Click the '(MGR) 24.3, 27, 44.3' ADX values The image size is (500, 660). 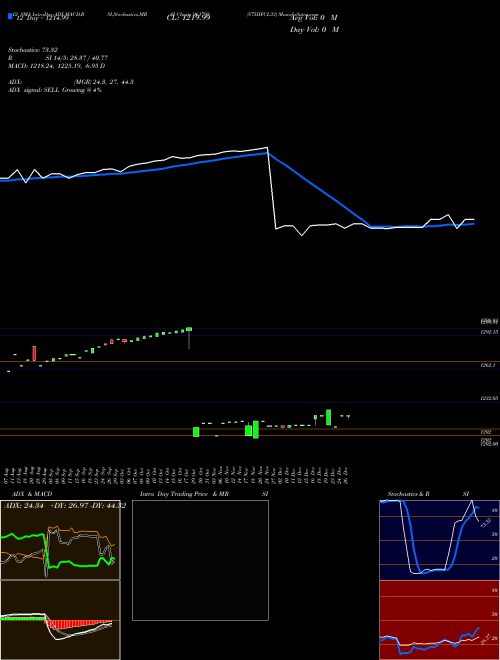[104, 82]
